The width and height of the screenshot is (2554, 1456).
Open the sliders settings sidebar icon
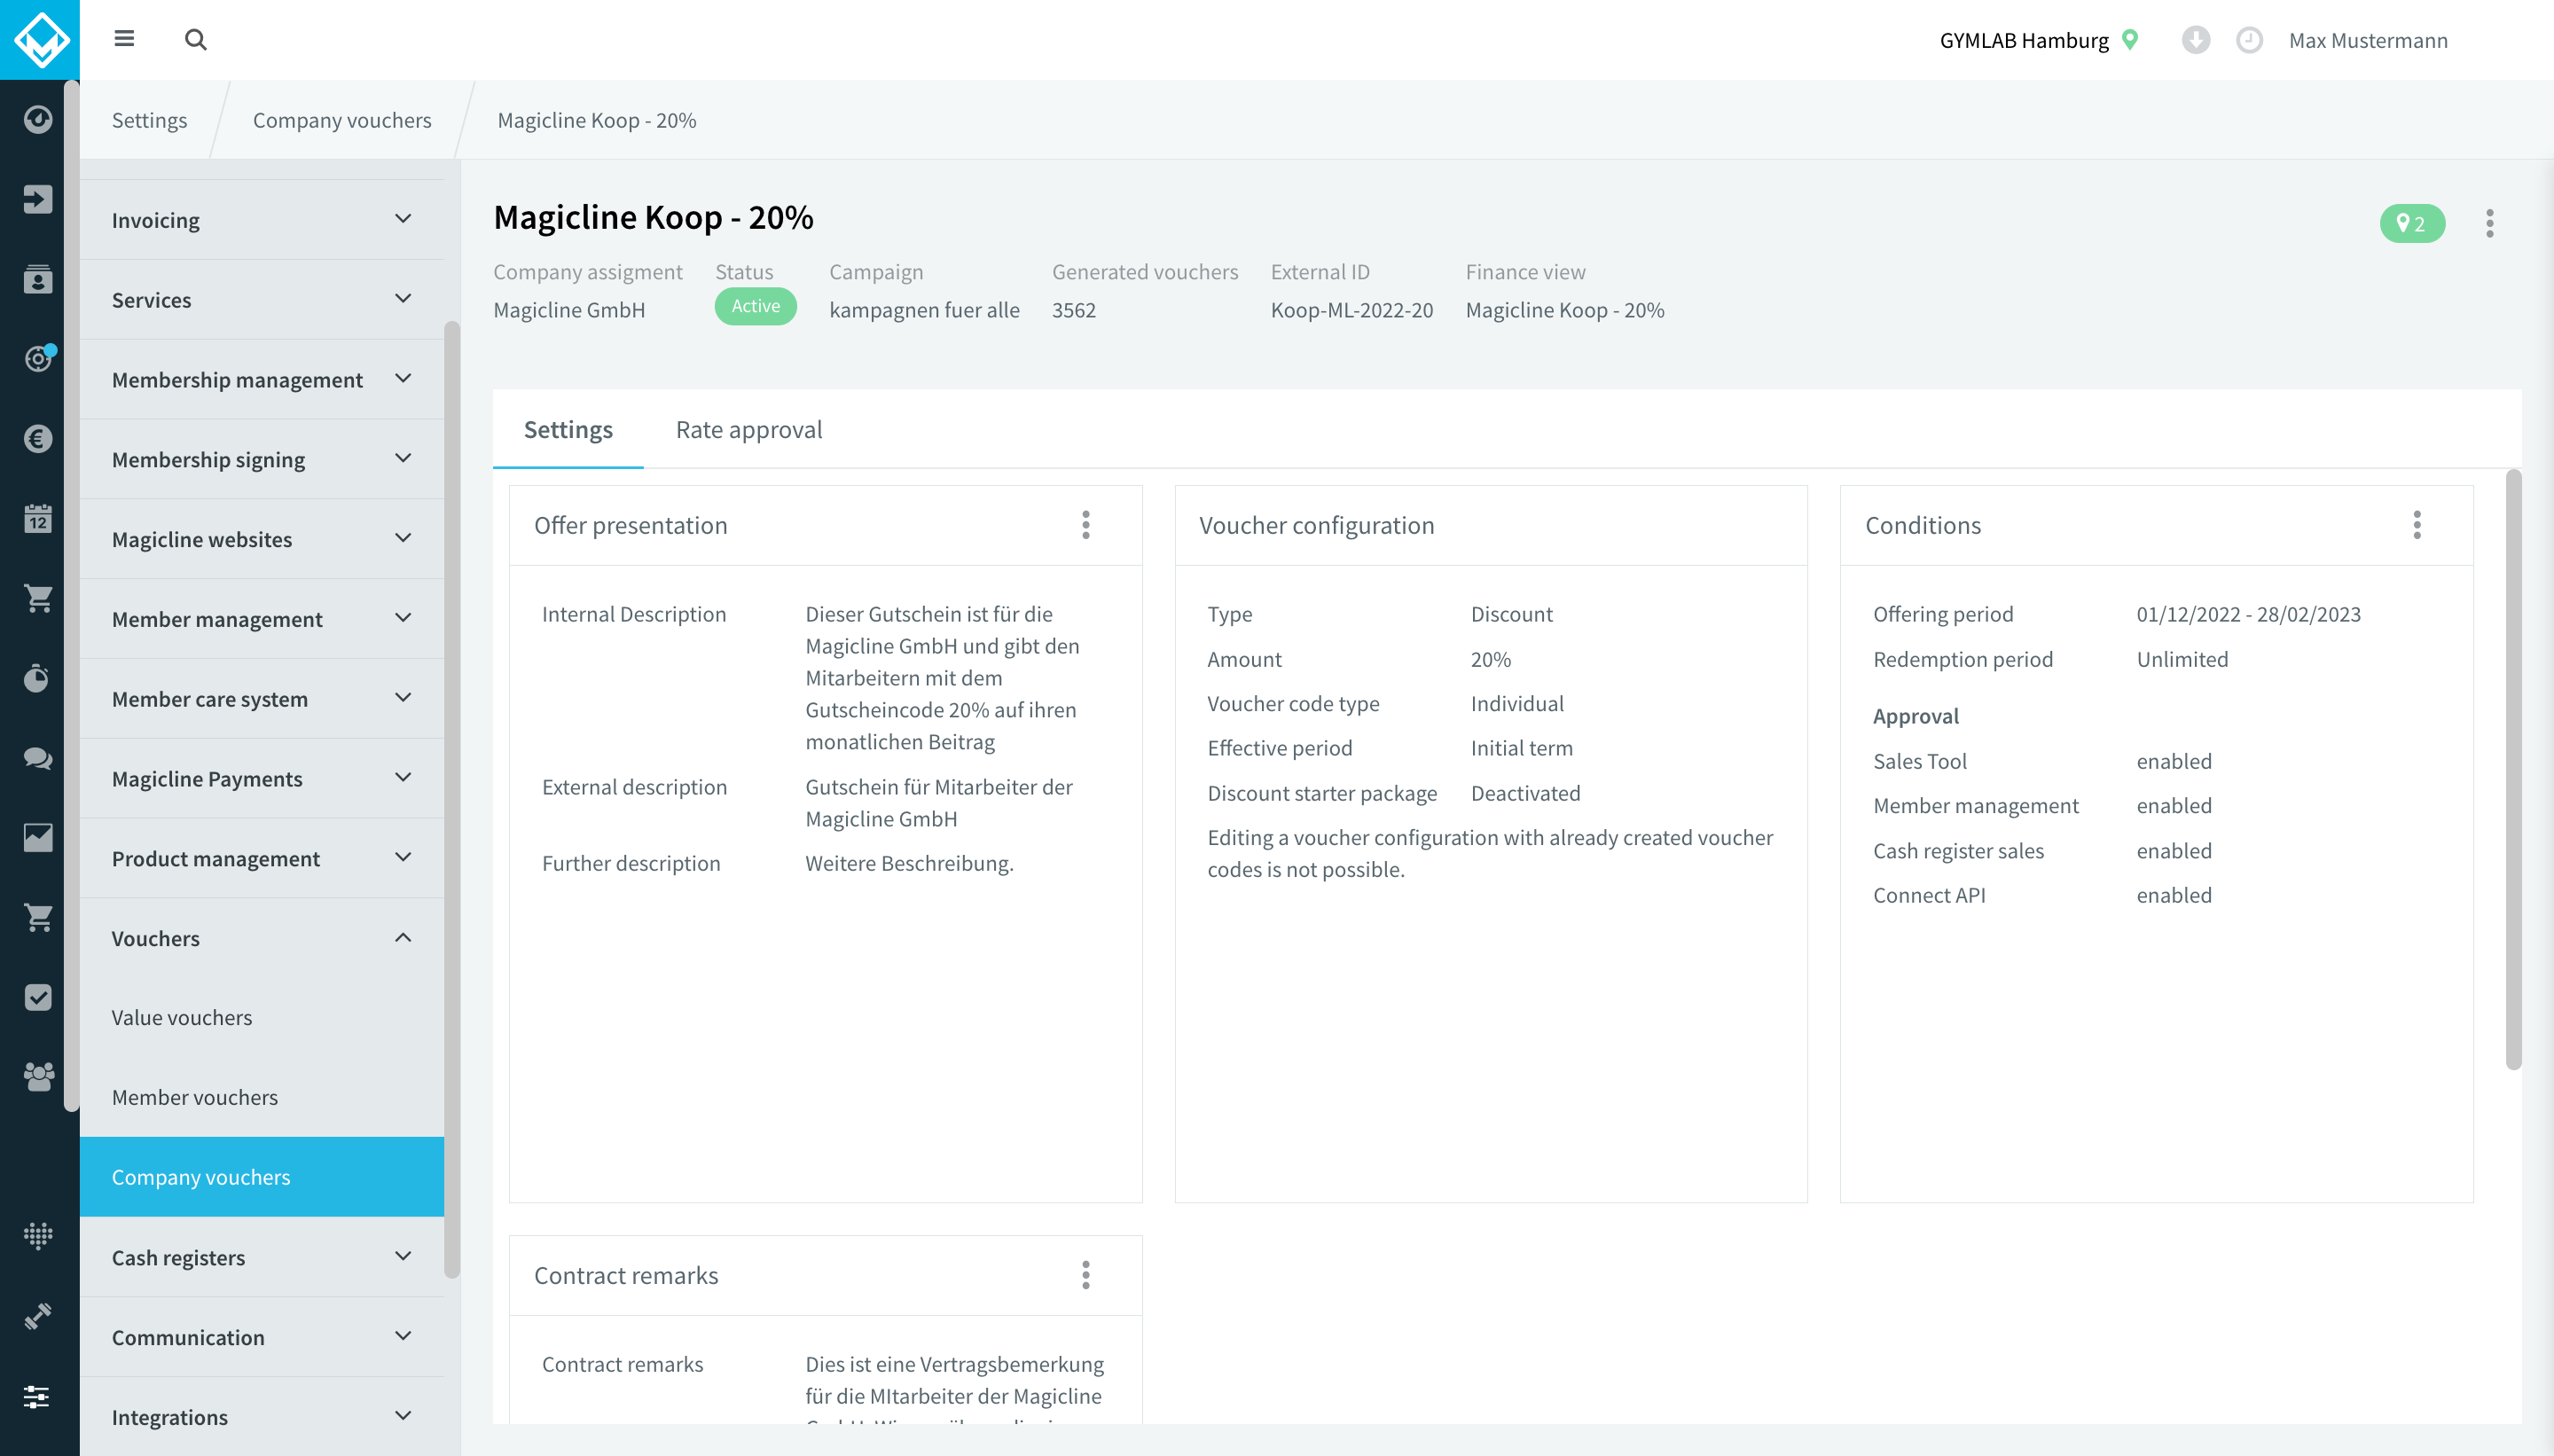point(38,1396)
